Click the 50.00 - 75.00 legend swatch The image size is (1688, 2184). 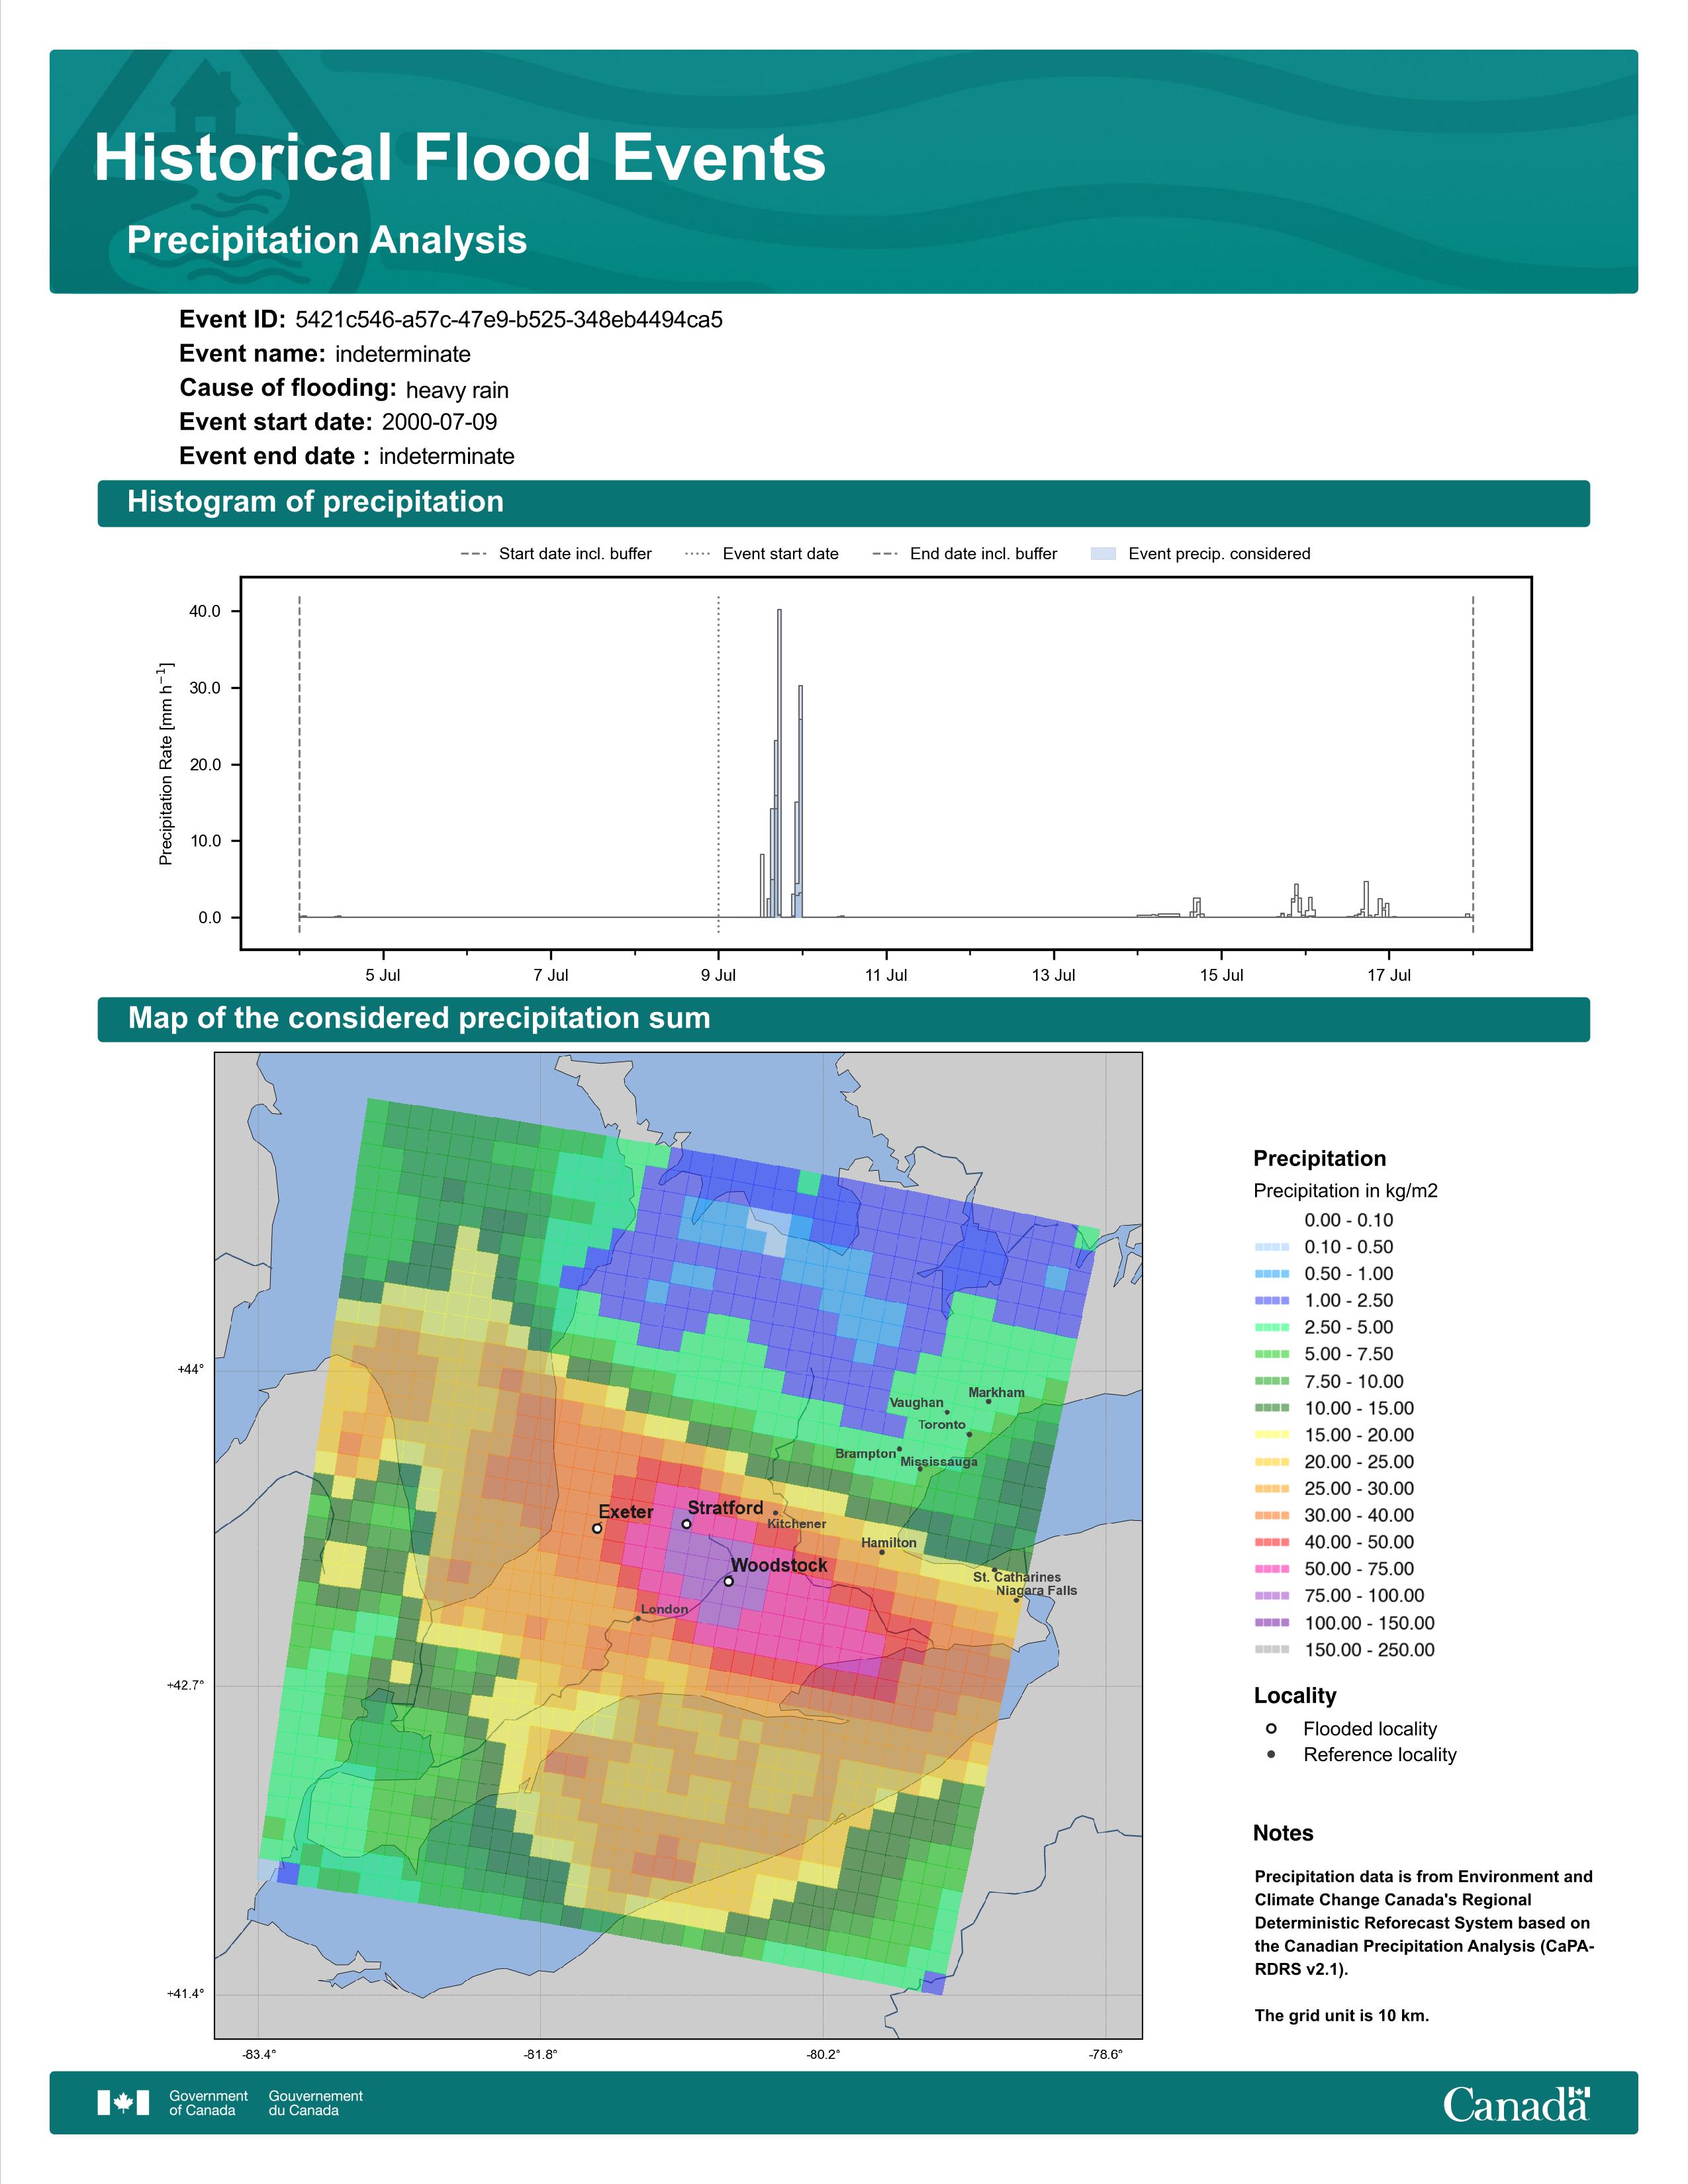[x=1271, y=1569]
